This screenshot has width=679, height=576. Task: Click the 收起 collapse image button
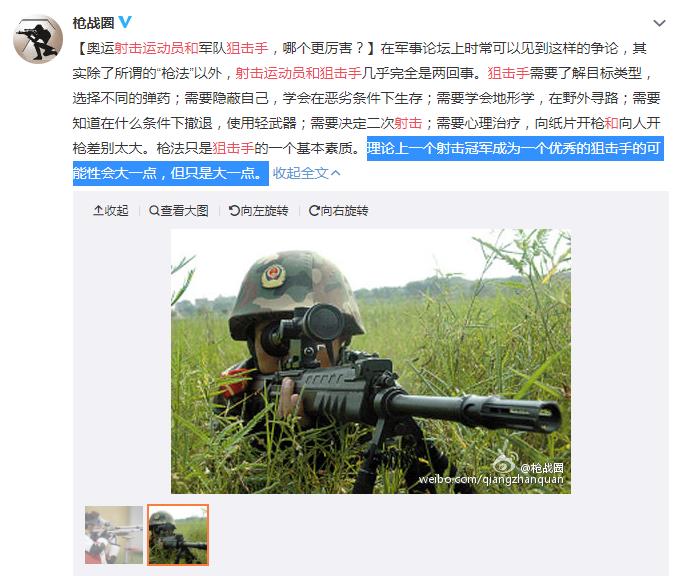pos(111,210)
